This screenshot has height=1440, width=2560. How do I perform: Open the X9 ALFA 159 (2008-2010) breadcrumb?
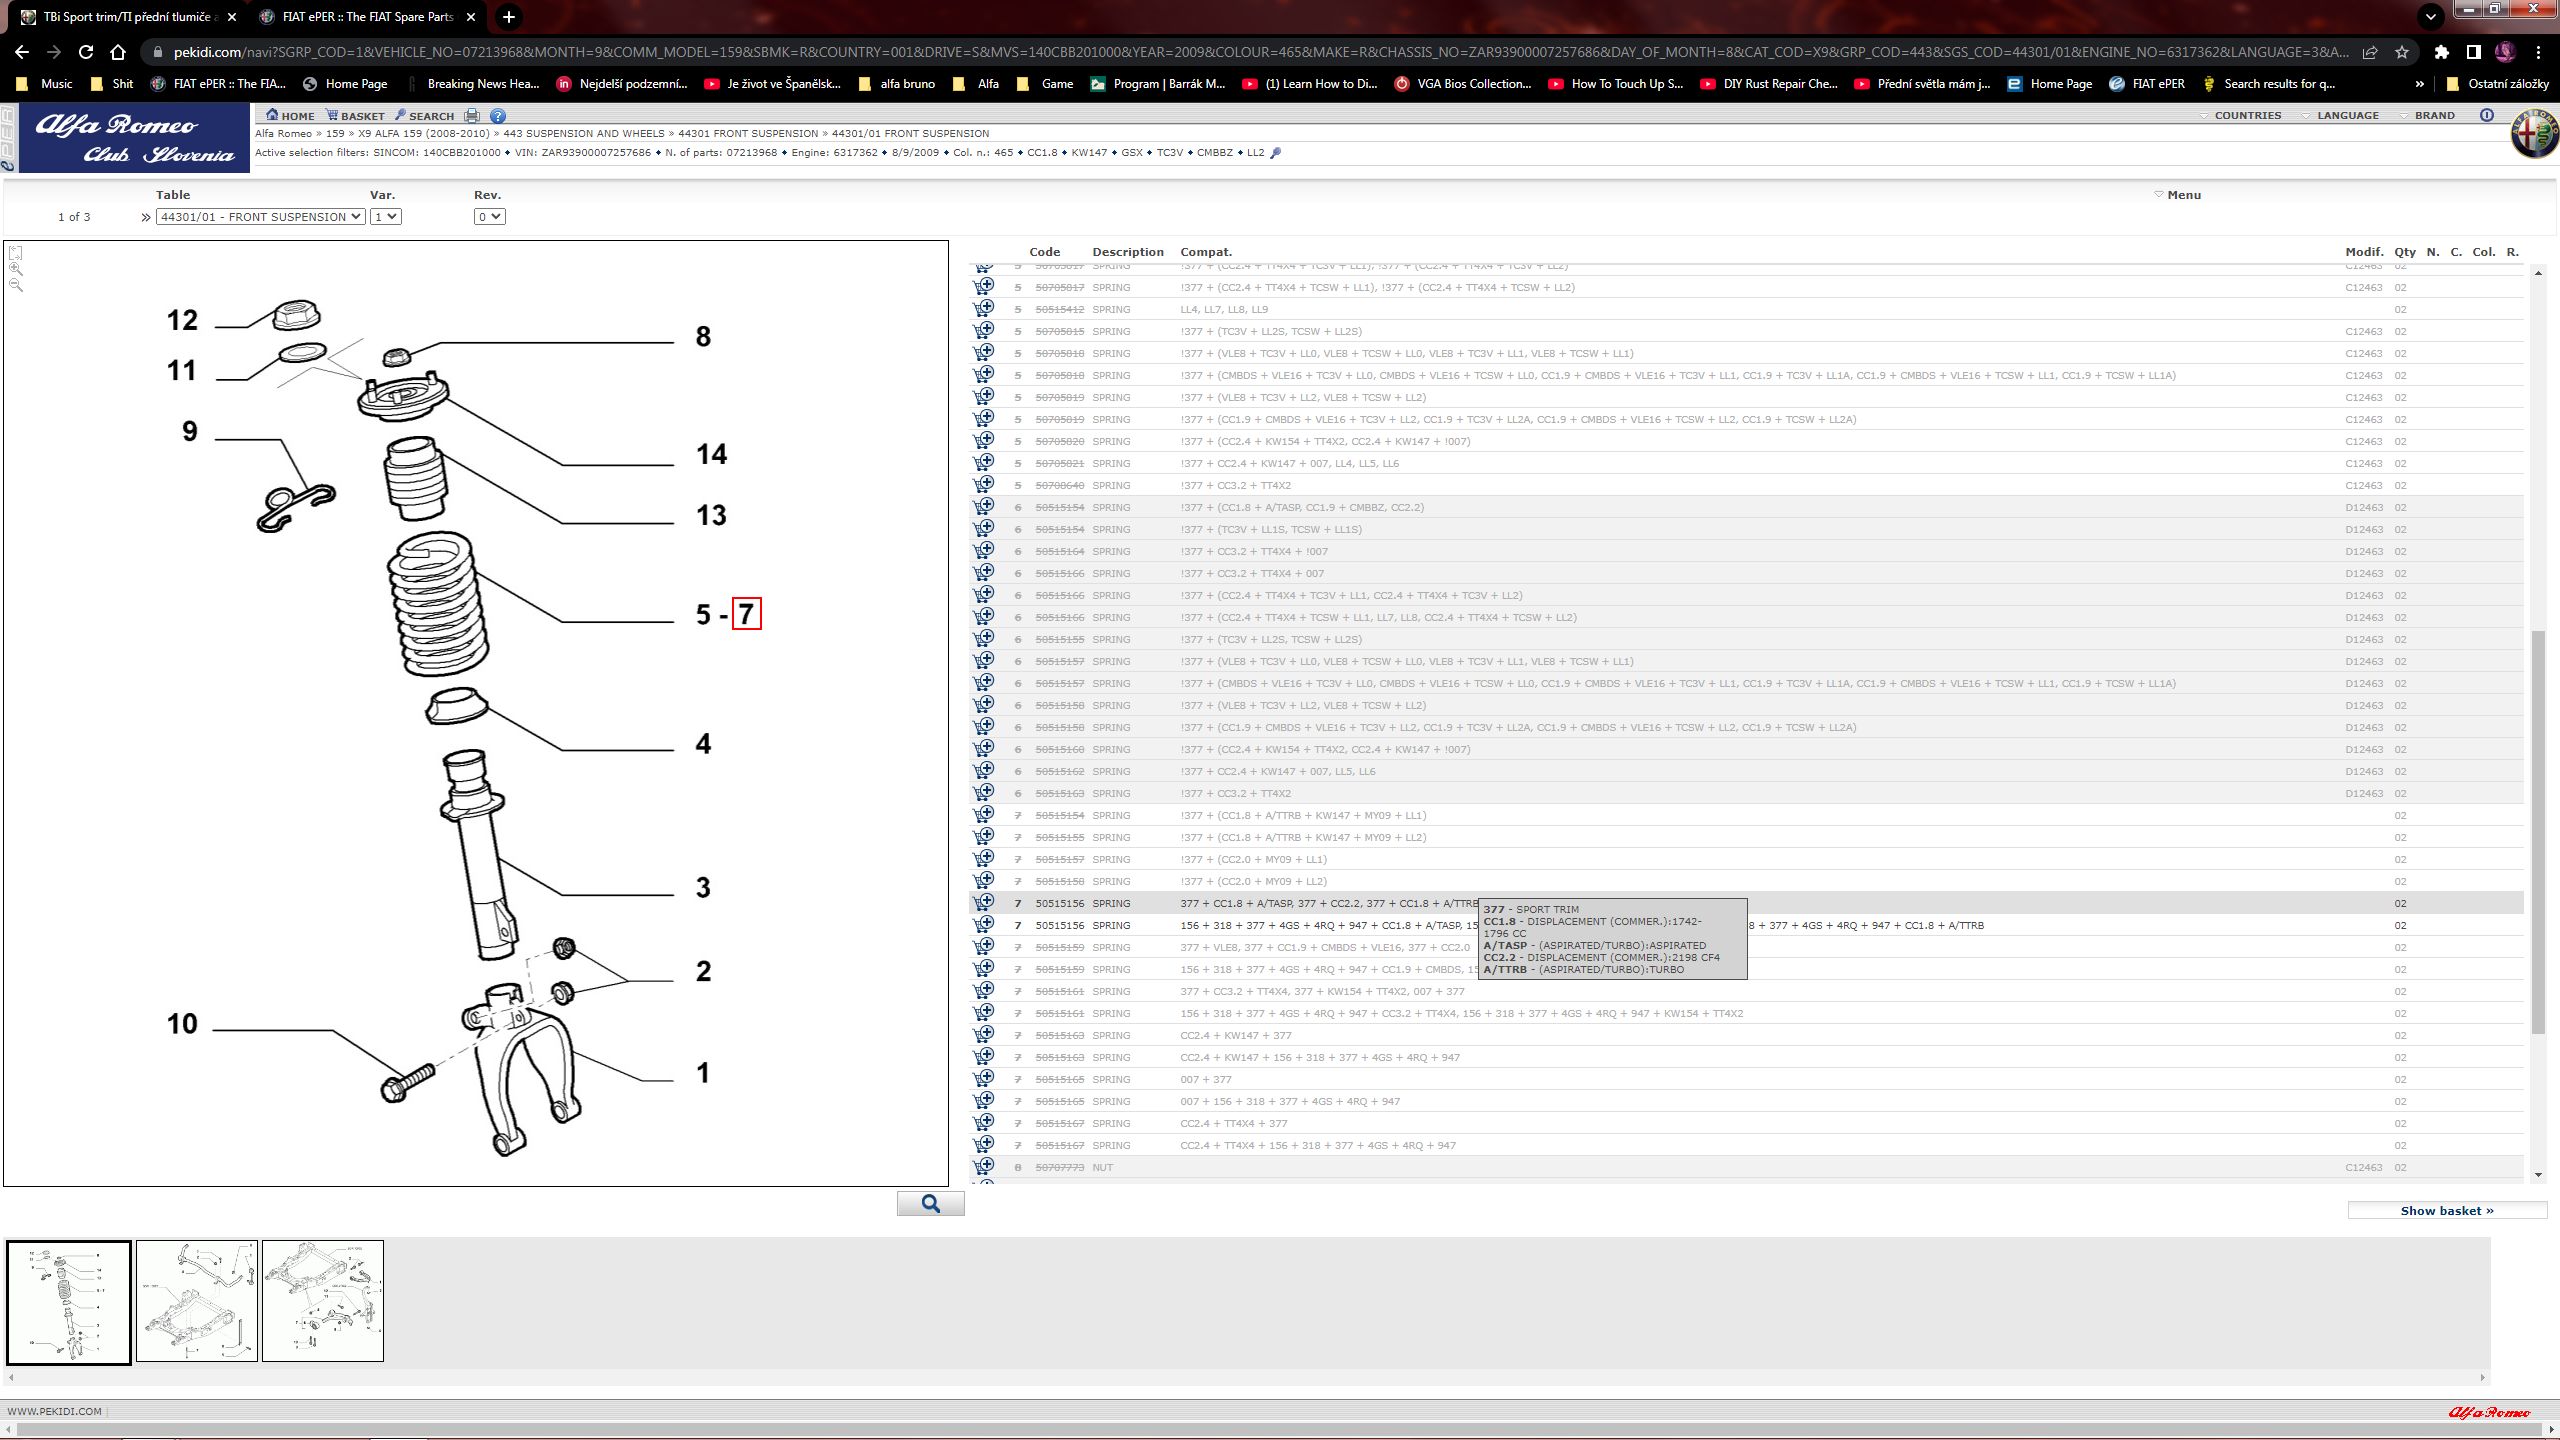424,133
